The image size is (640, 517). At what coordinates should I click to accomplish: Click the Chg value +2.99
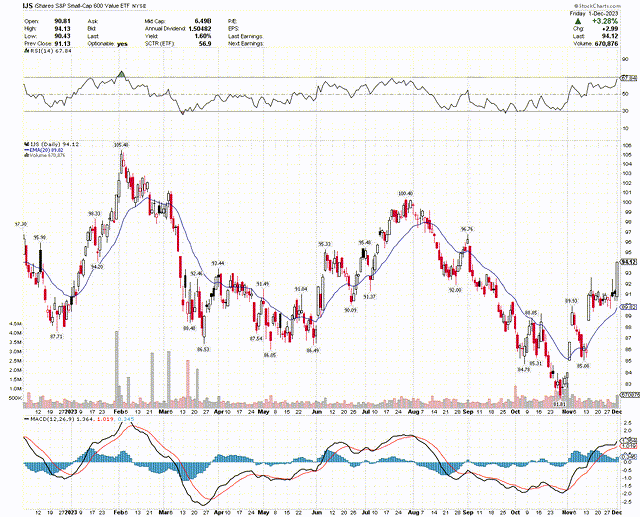pyautogui.click(x=609, y=29)
